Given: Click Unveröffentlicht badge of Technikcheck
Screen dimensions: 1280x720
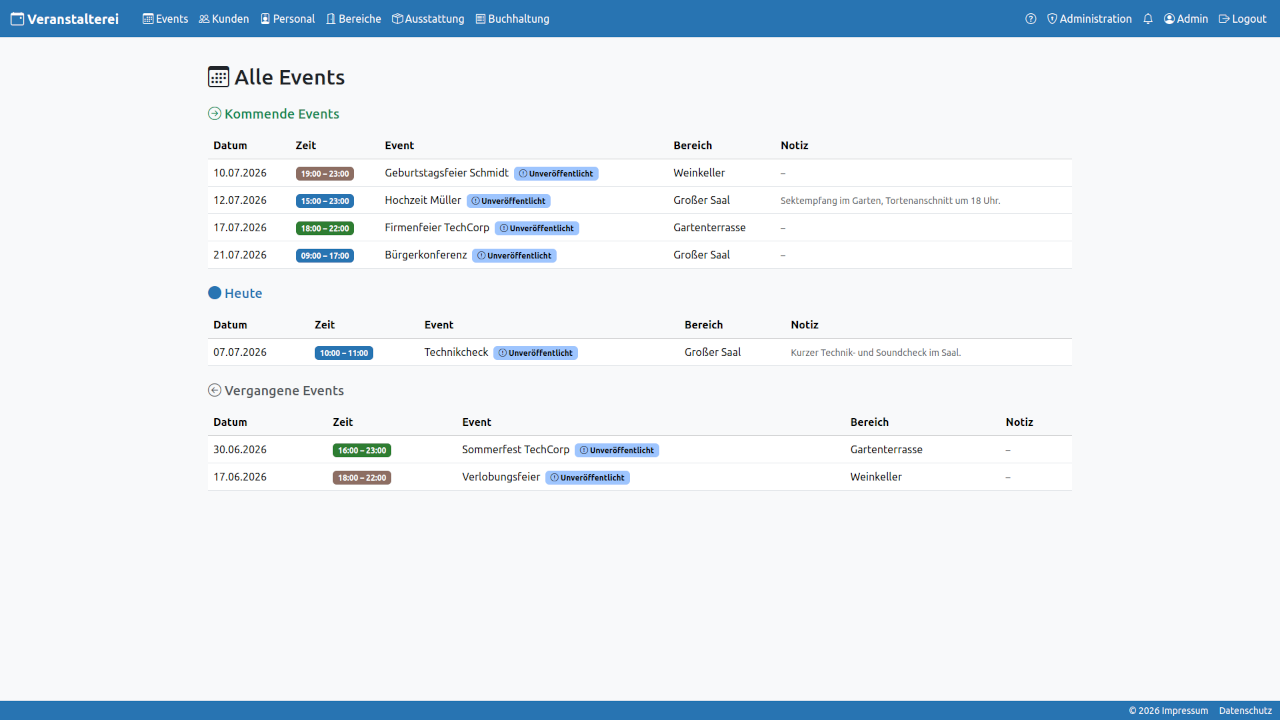Looking at the screenshot, I should click(536, 353).
